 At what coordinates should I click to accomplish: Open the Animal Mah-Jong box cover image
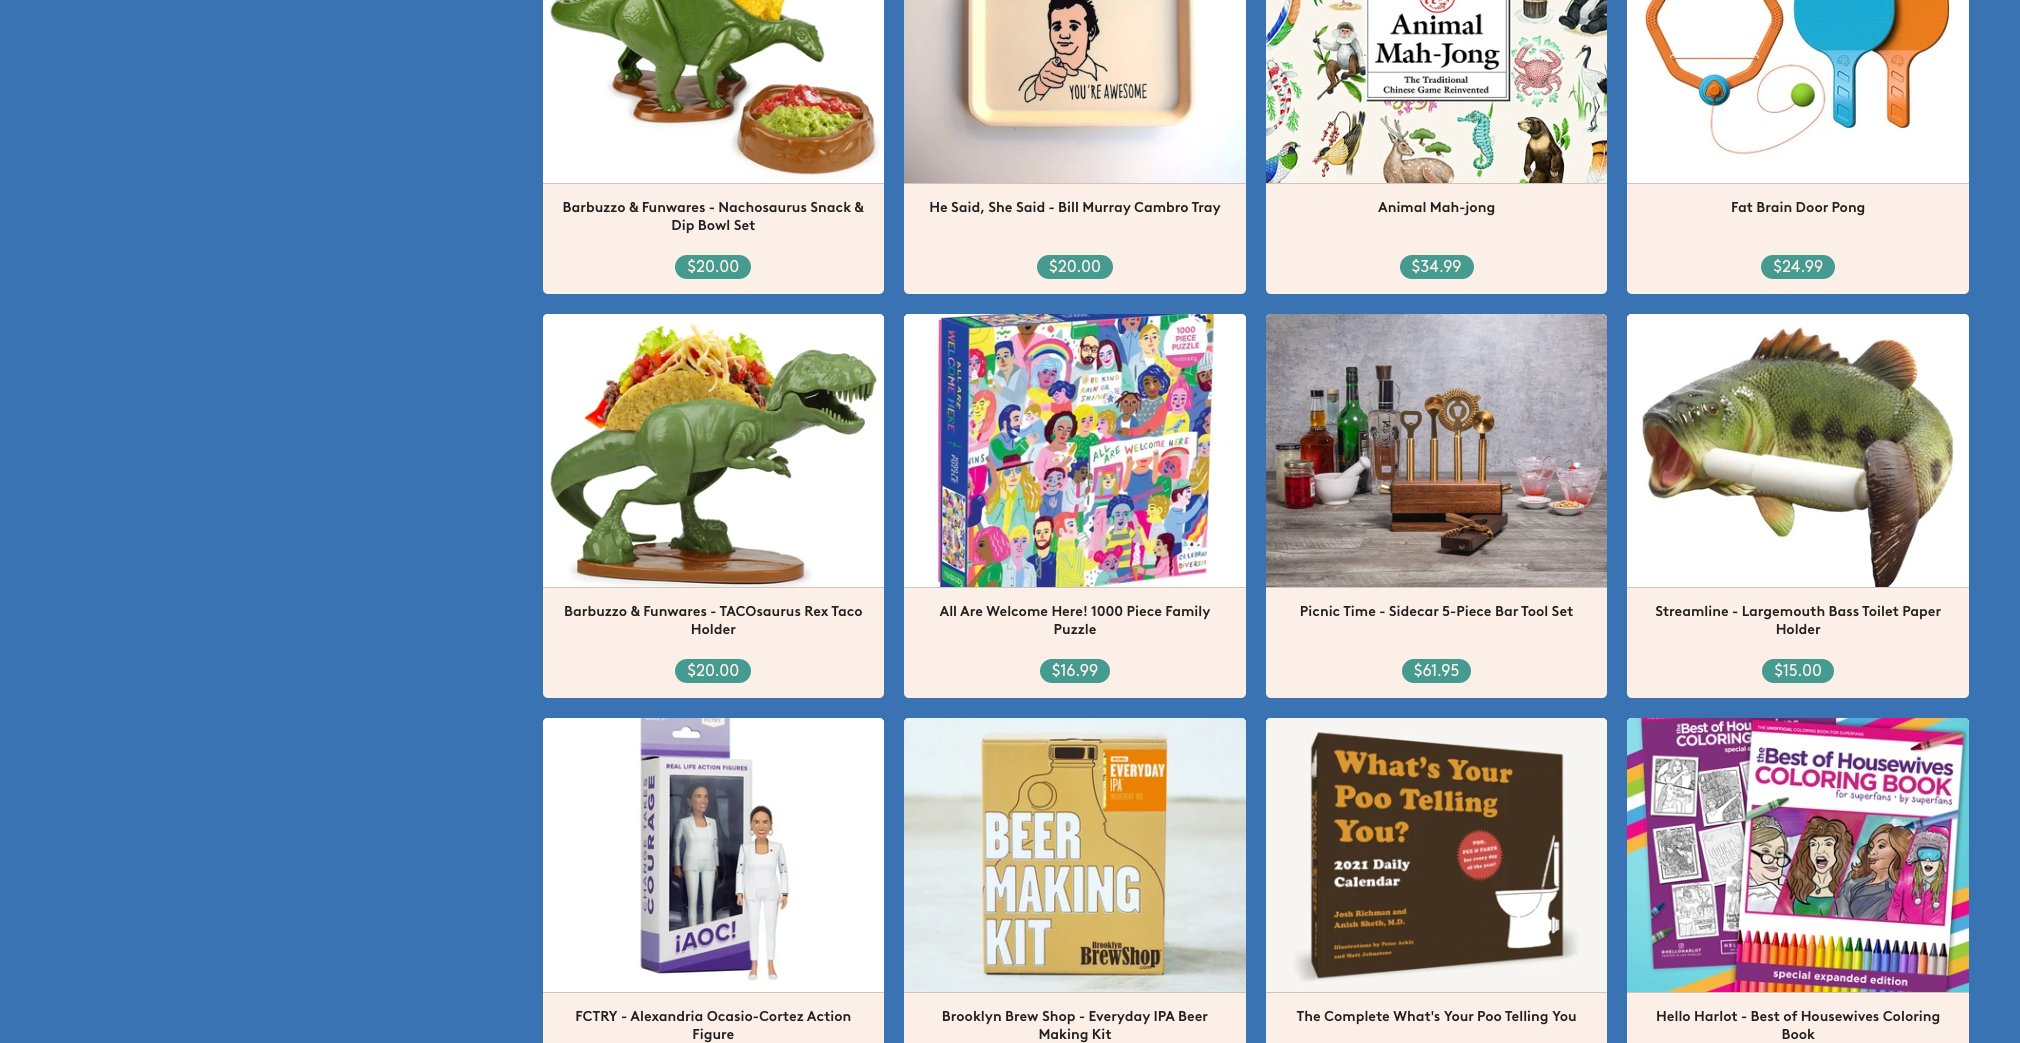pos(1436,91)
